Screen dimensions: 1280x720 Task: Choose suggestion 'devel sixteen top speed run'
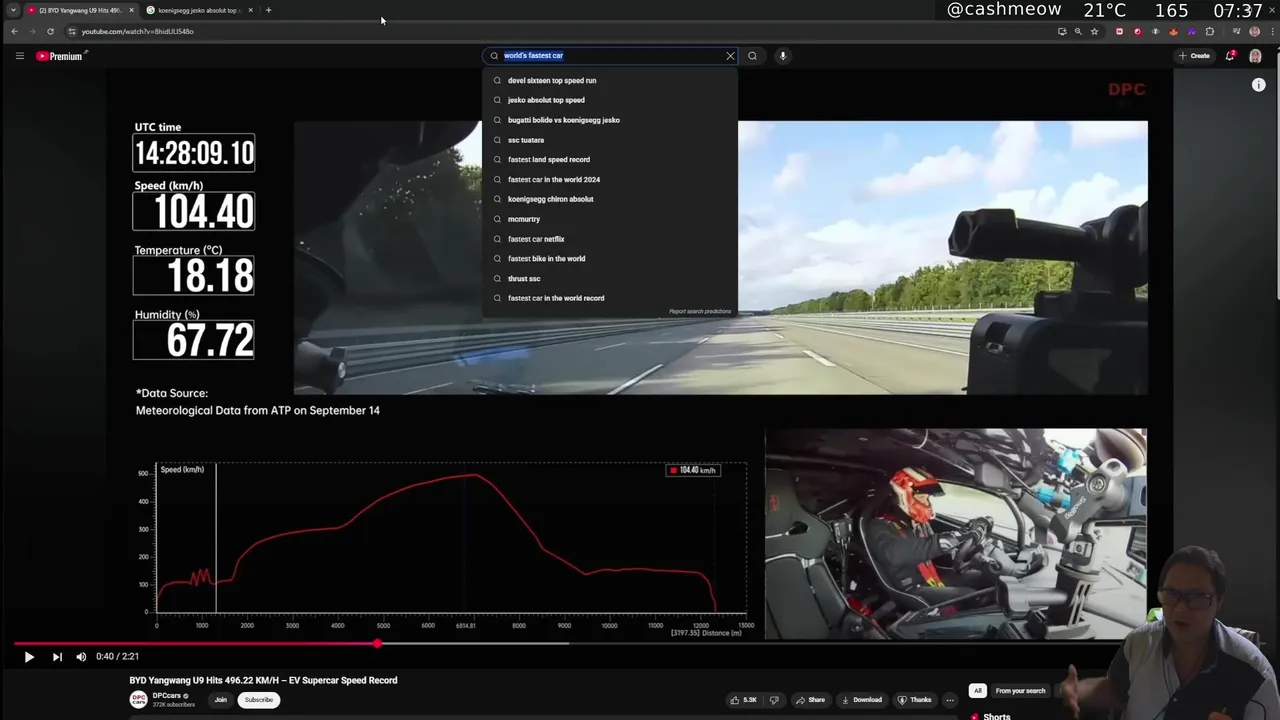[x=552, y=80]
